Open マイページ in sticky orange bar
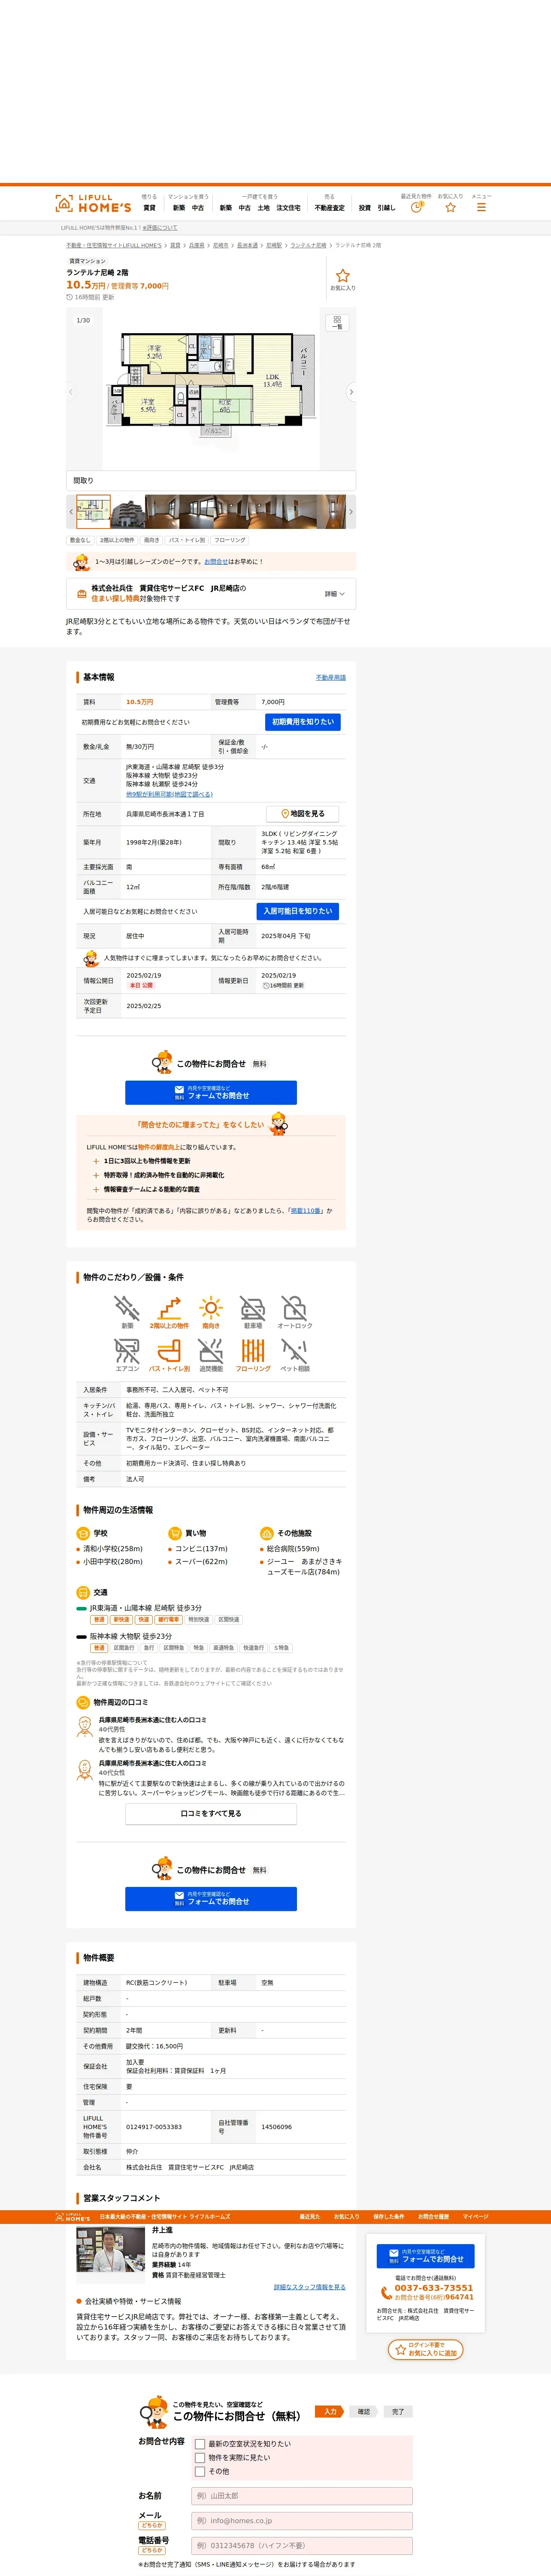This screenshot has height=2576, width=551. click(x=476, y=2217)
